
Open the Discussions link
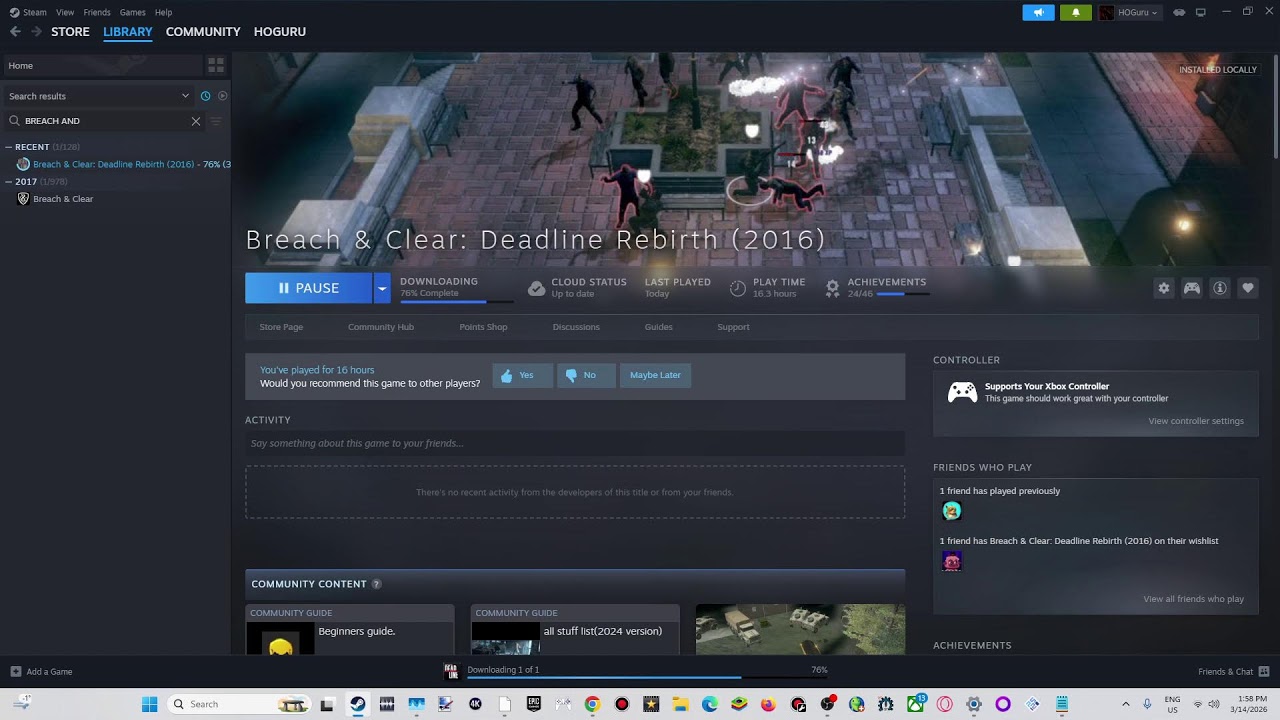click(576, 327)
